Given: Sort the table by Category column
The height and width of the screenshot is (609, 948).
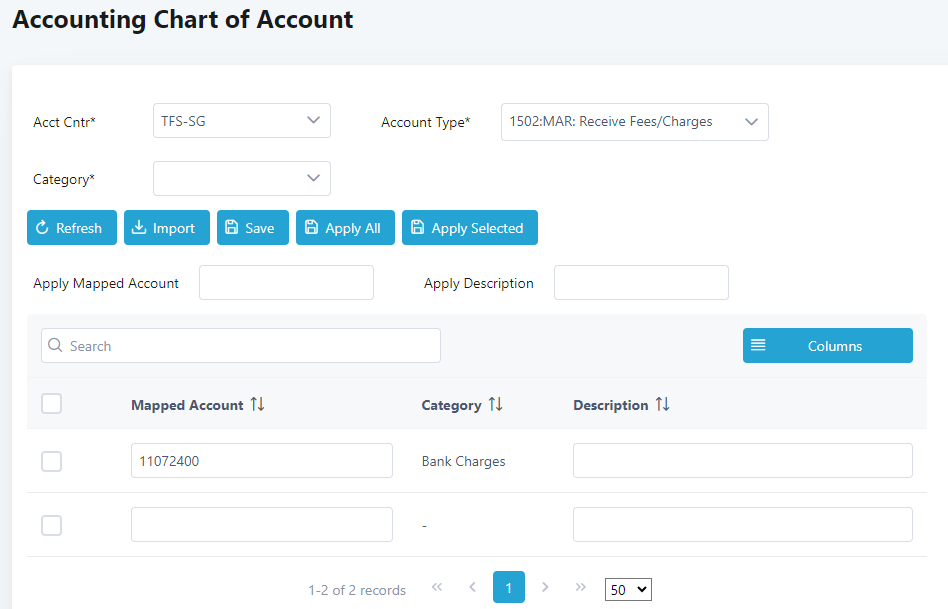Looking at the screenshot, I should click(x=496, y=404).
